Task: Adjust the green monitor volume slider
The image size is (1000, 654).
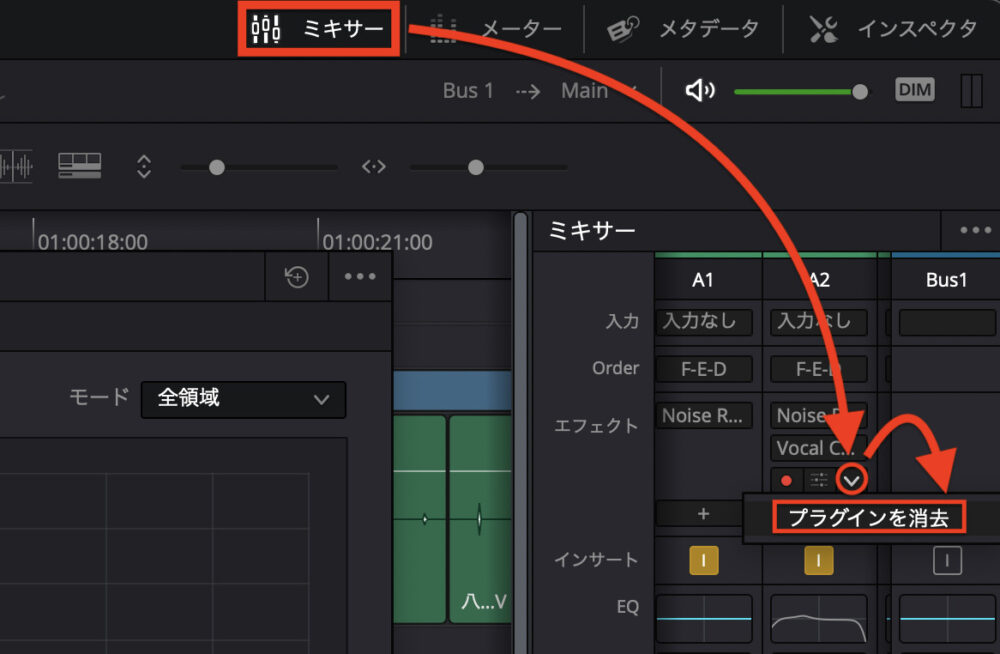Action: (x=800, y=92)
